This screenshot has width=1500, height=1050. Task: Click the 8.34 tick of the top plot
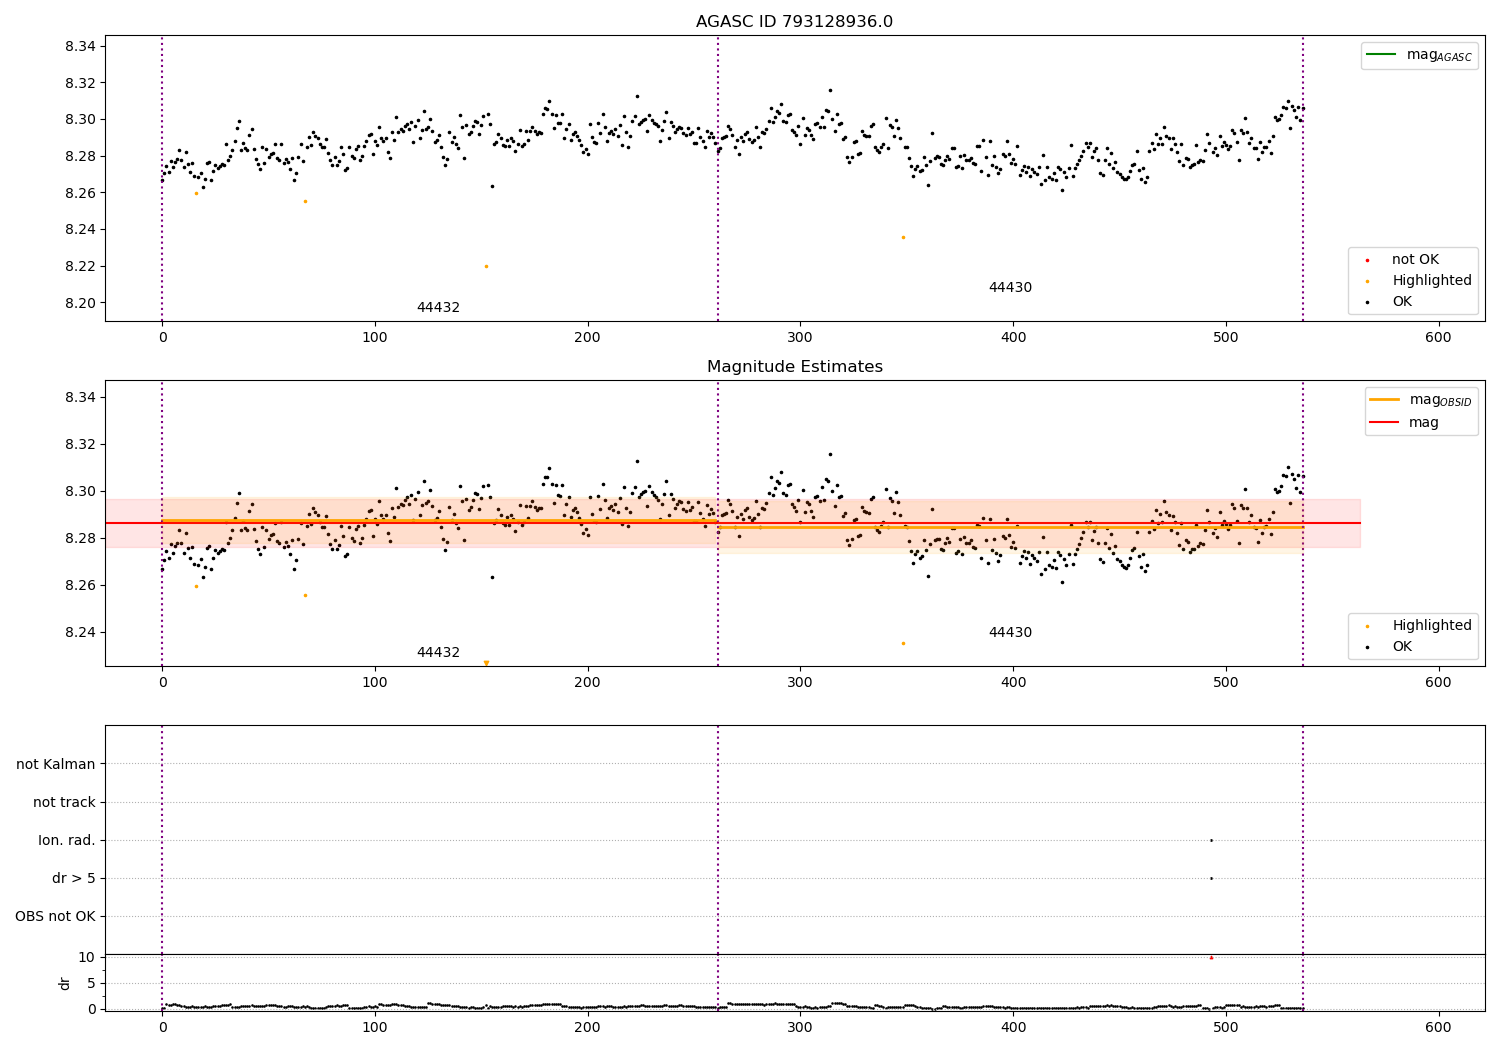tap(80, 47)
